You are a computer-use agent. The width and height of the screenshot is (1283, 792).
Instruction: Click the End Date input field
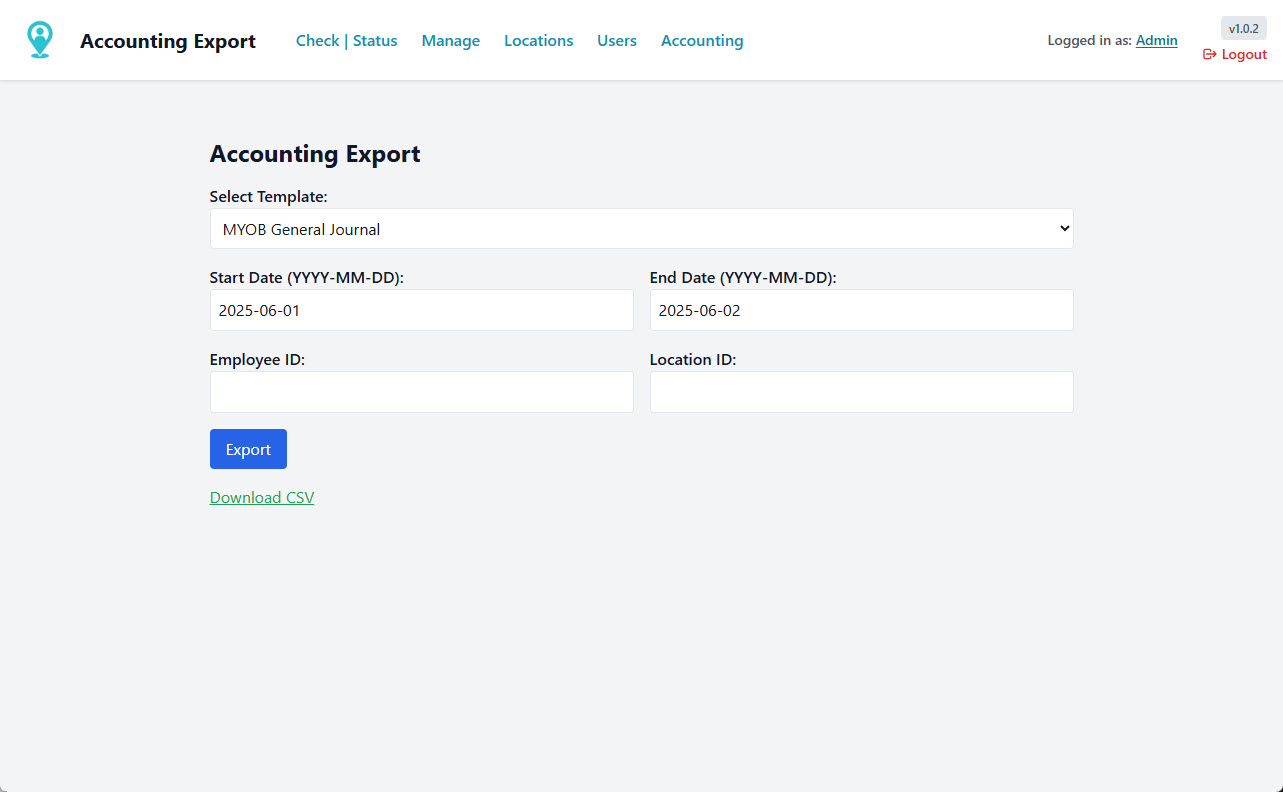click(861, 310)
